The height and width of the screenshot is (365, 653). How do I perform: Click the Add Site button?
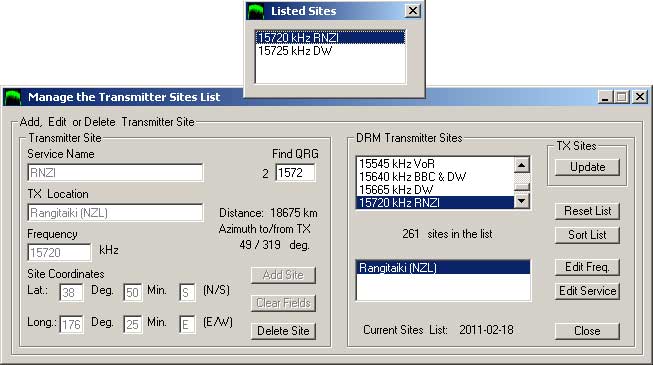coord(283,275)
